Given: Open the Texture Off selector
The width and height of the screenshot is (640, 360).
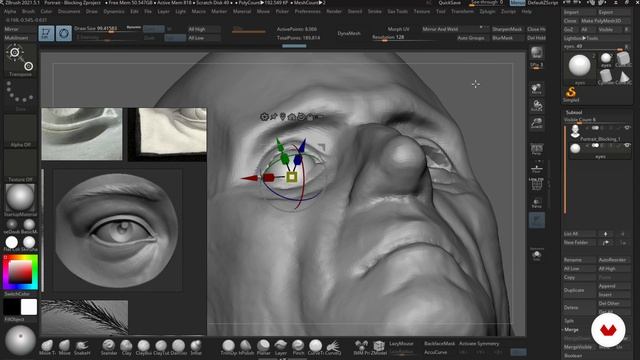Looking at the screenshot, I should pyautogui.click(x=20, y=166).
